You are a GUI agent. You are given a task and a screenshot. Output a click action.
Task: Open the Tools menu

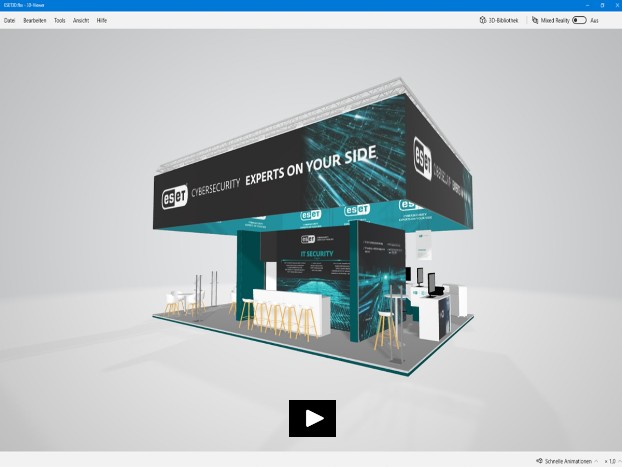[x=60, y=20]
